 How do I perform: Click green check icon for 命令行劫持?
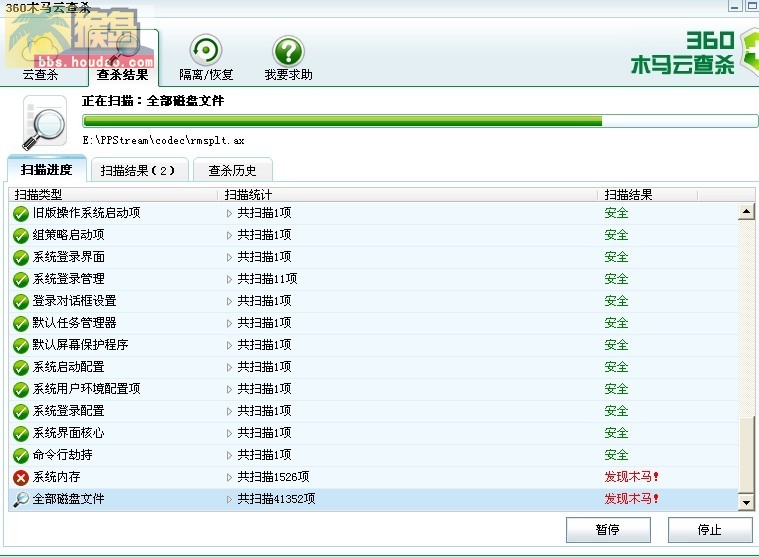pyautogui.click(x=21, y=456)
